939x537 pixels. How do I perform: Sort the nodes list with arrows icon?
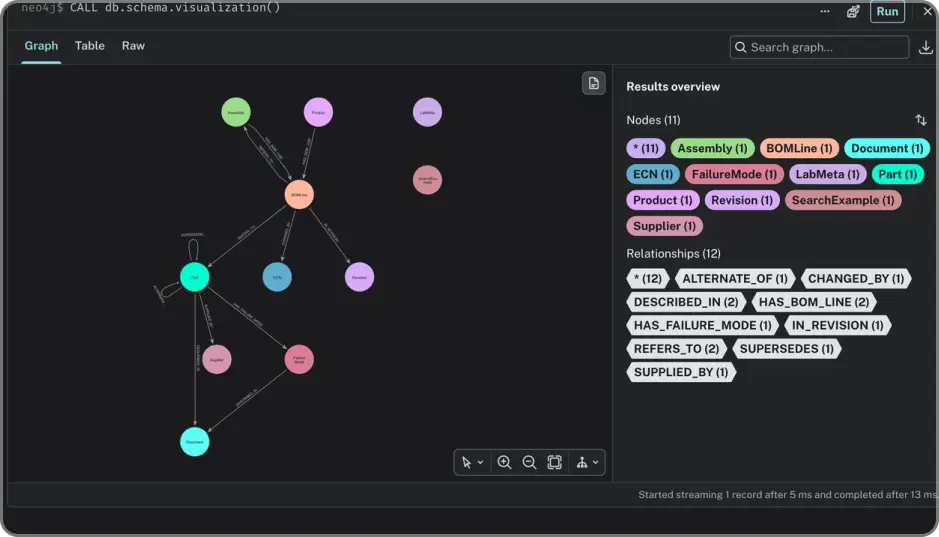pyautogui.click(x=920, y=120)
